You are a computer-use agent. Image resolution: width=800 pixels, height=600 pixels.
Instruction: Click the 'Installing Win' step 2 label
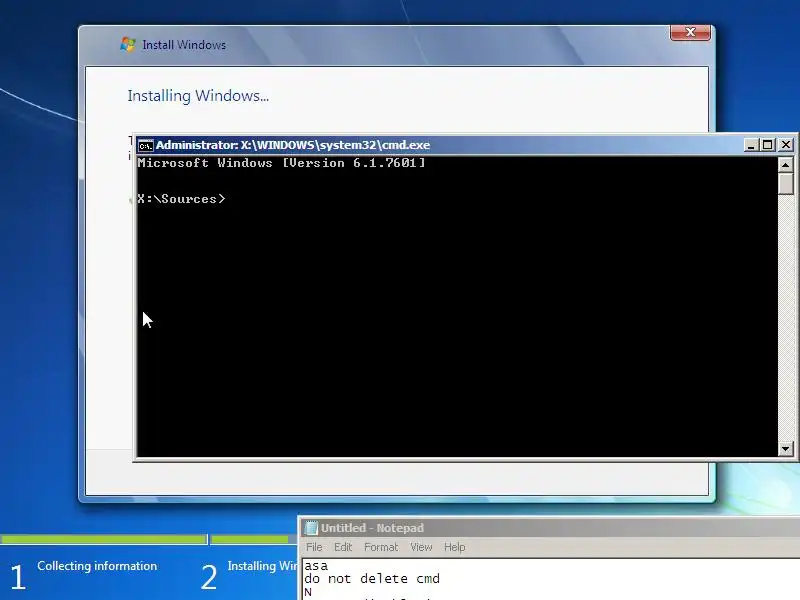click(x=262, y=566)
